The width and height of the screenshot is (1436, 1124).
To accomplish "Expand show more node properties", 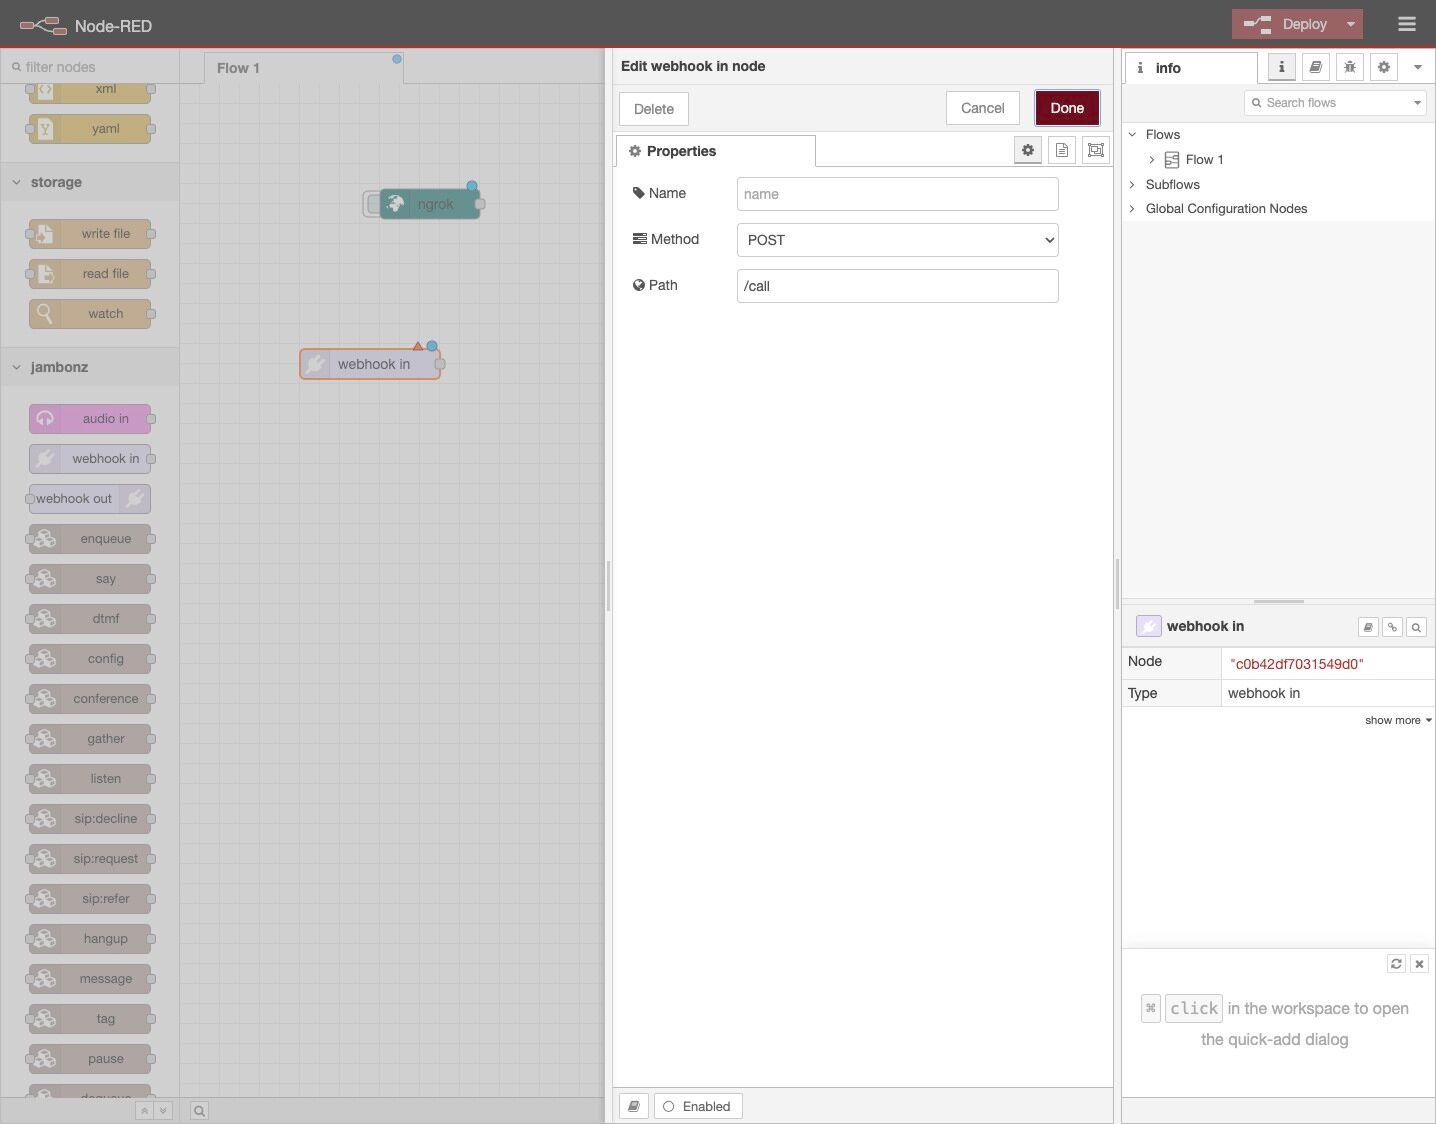I will click(1397, 720).
